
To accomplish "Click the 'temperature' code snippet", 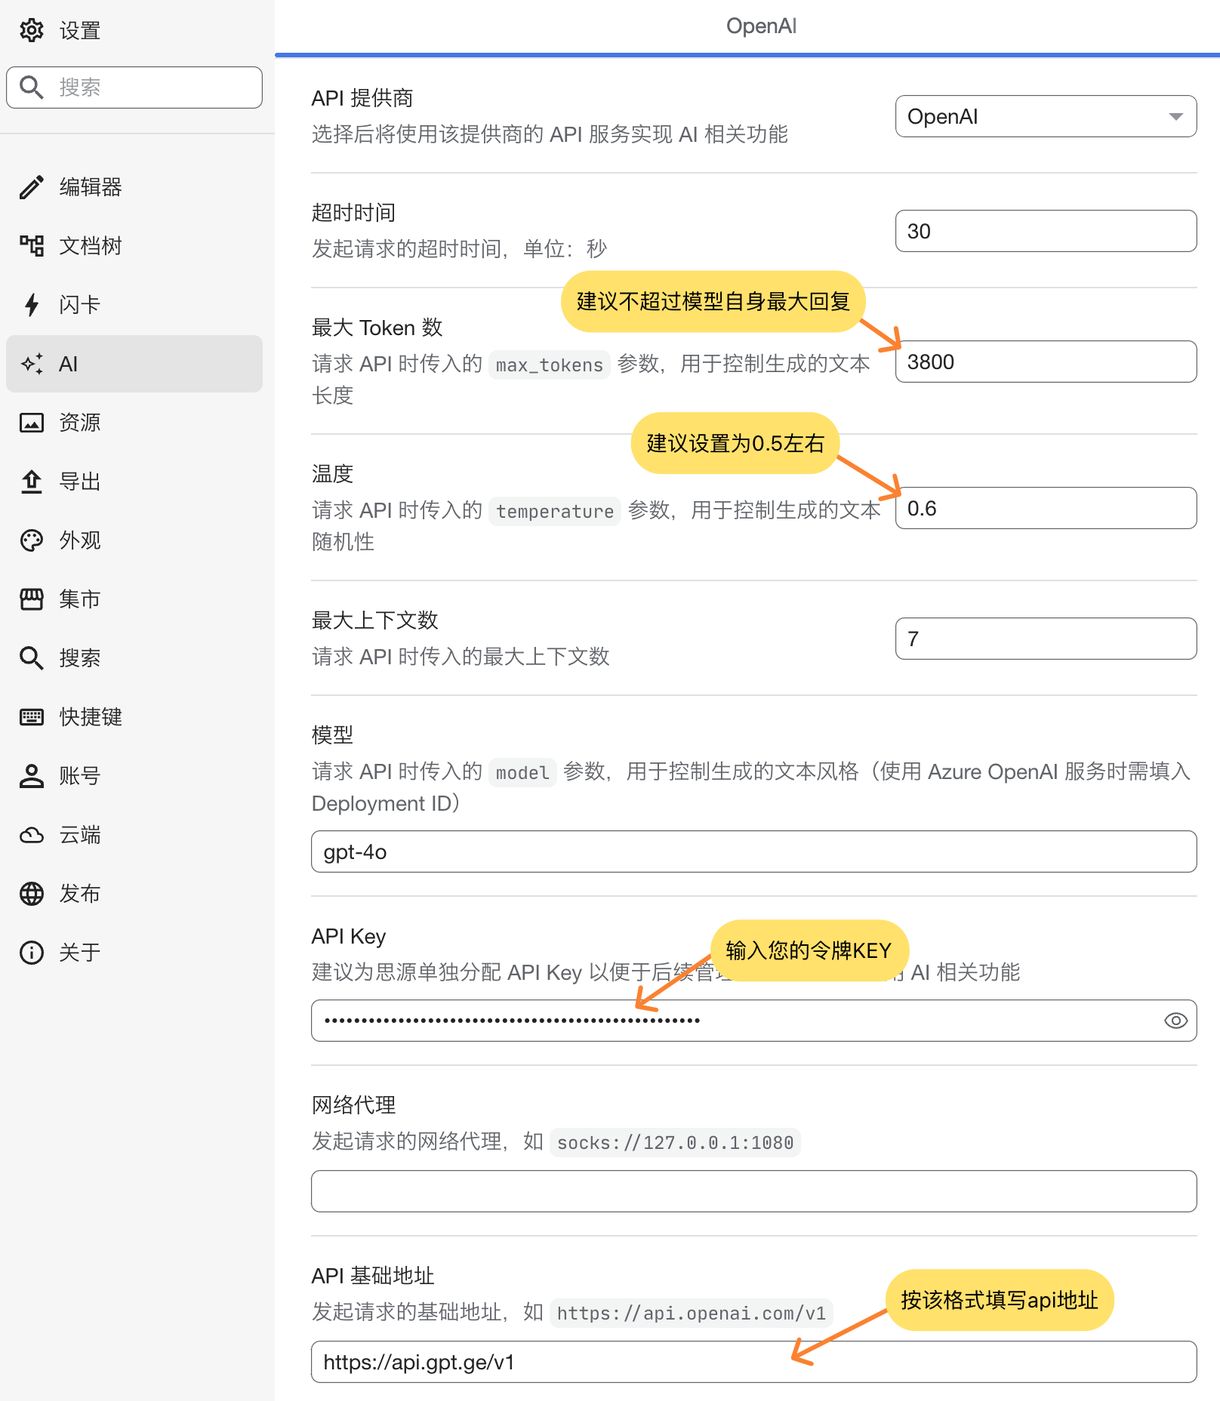I will (555, 511).
